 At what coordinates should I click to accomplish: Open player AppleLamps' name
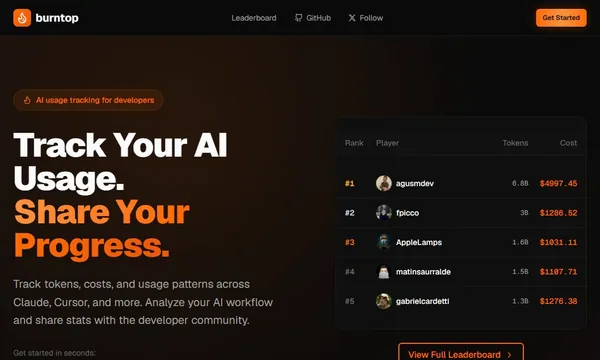(419, 243)
